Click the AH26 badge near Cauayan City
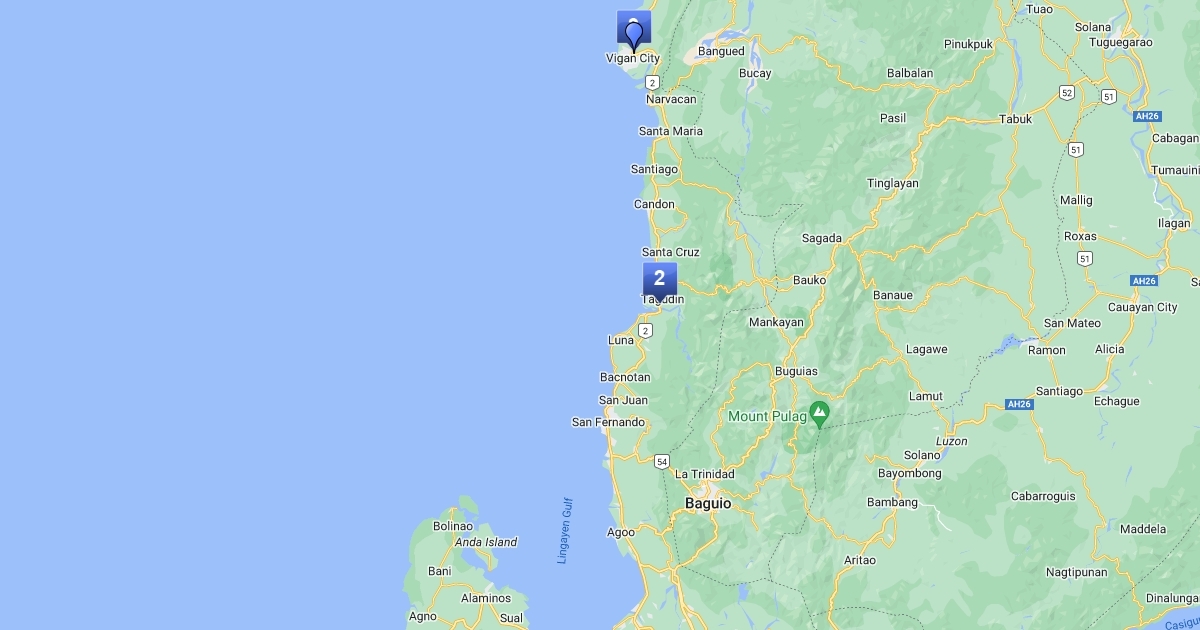Screen dimensions: 1200x630 (x=1144, y=281)
